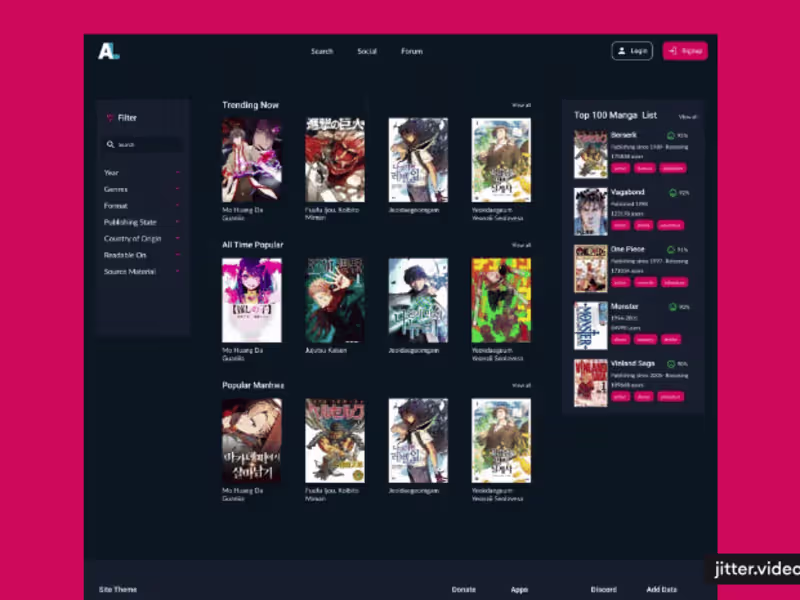Click the Filter funnel icon
The width and height of the screenshot is (800, 600).
(x=109, y=118)
